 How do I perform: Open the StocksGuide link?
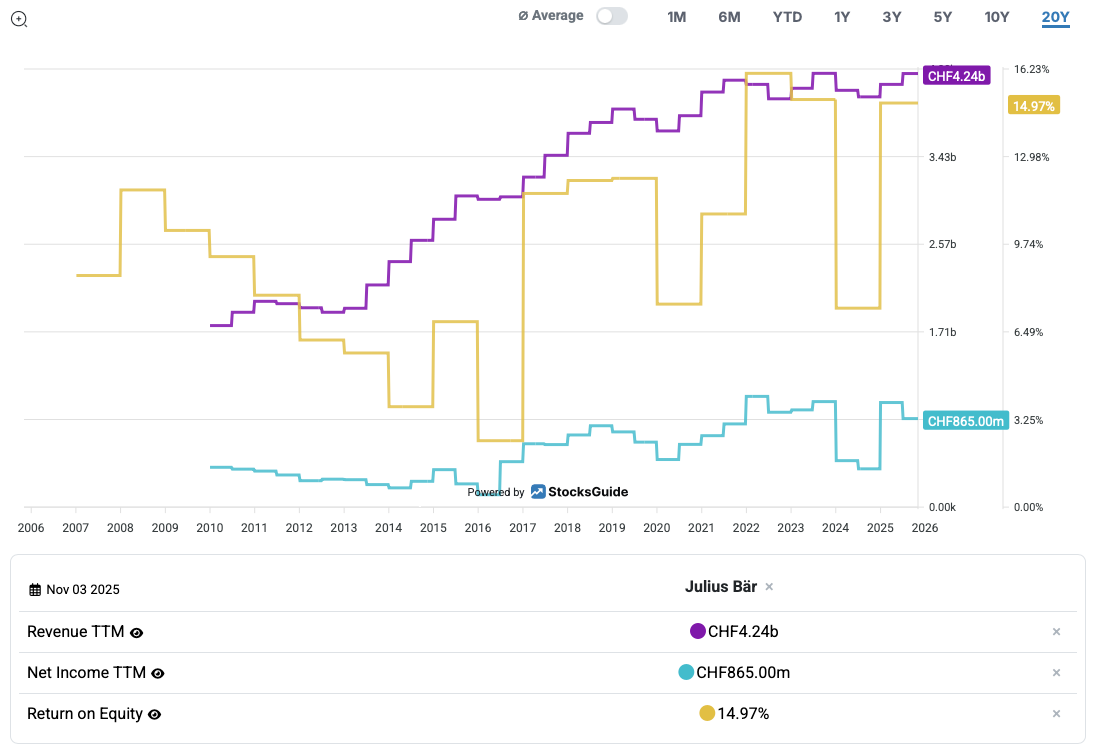click(x=580, y=492)
